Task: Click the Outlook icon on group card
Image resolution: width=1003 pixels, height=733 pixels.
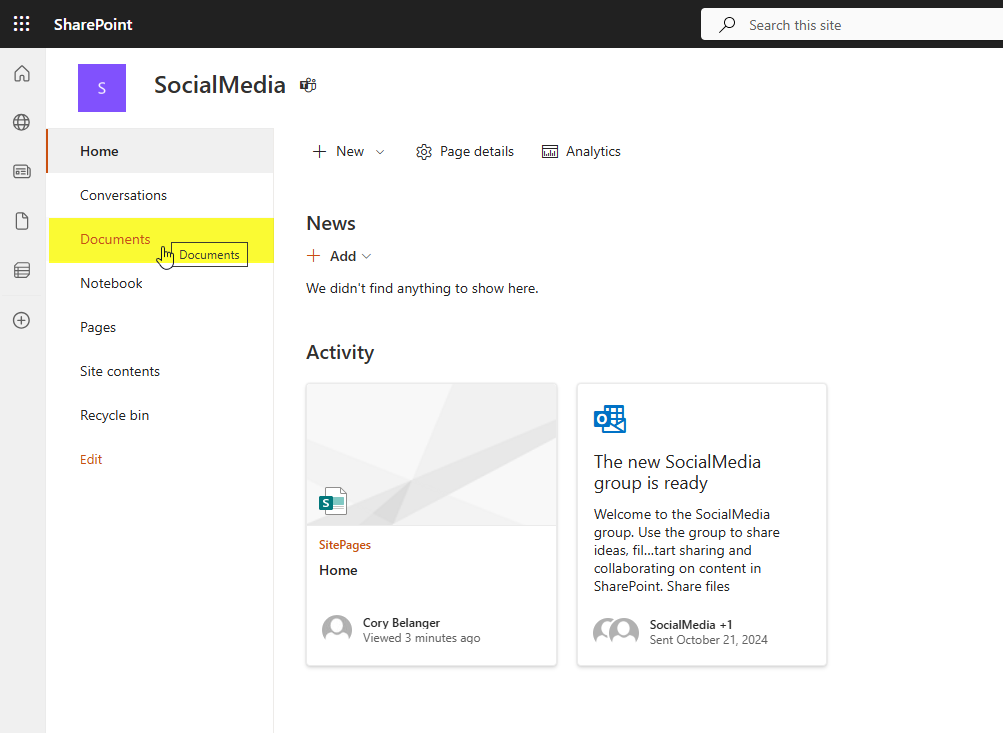Action: click(x=610, y=419)
